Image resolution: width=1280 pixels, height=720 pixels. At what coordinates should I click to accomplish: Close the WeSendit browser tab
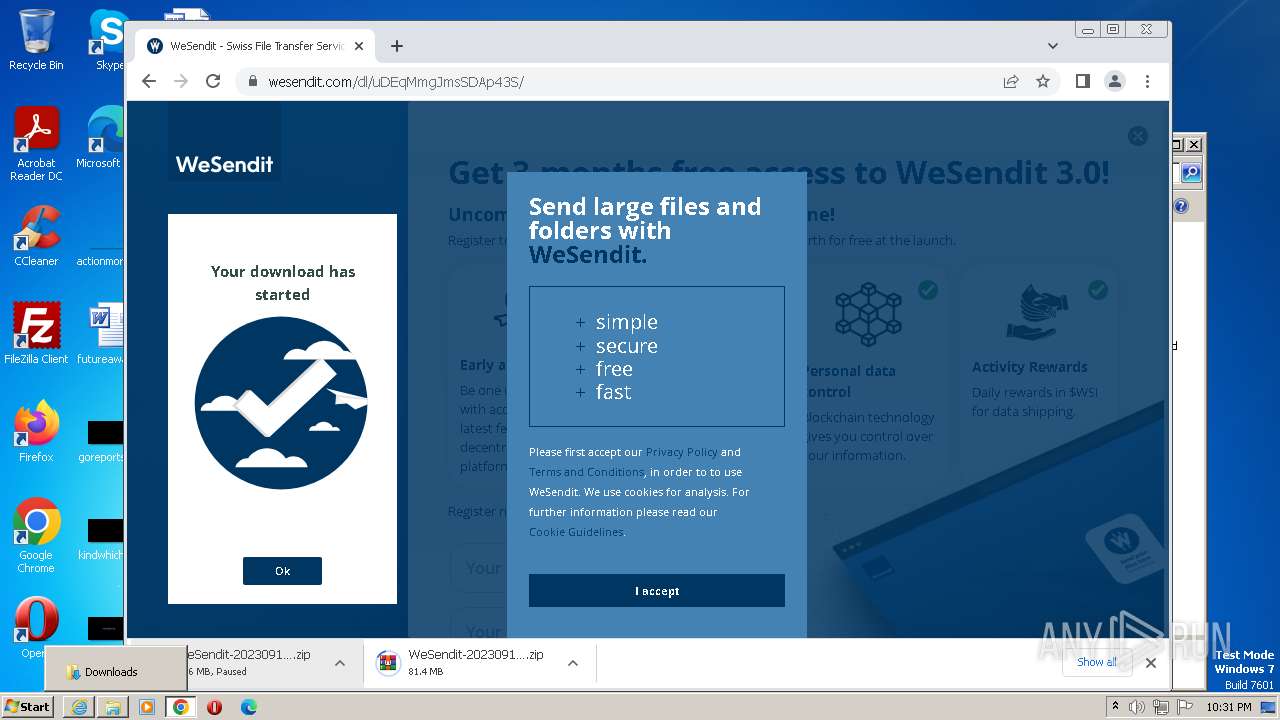click(359, 46)
